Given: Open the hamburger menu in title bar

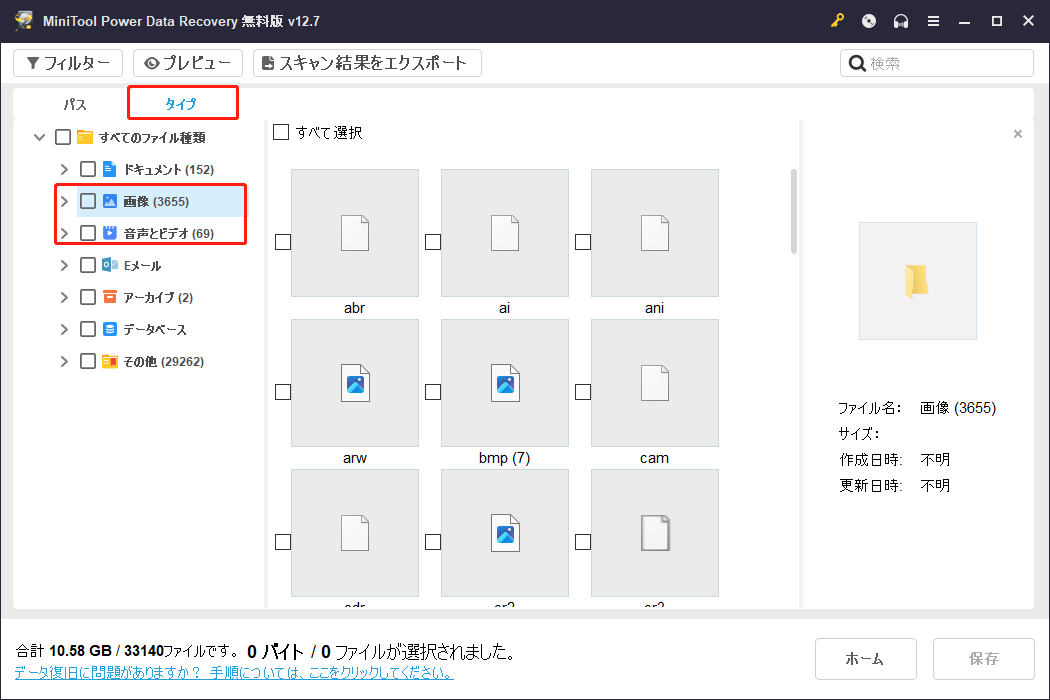Looking at the screenshot, I should pyautogui.click(x=933, y=20).
